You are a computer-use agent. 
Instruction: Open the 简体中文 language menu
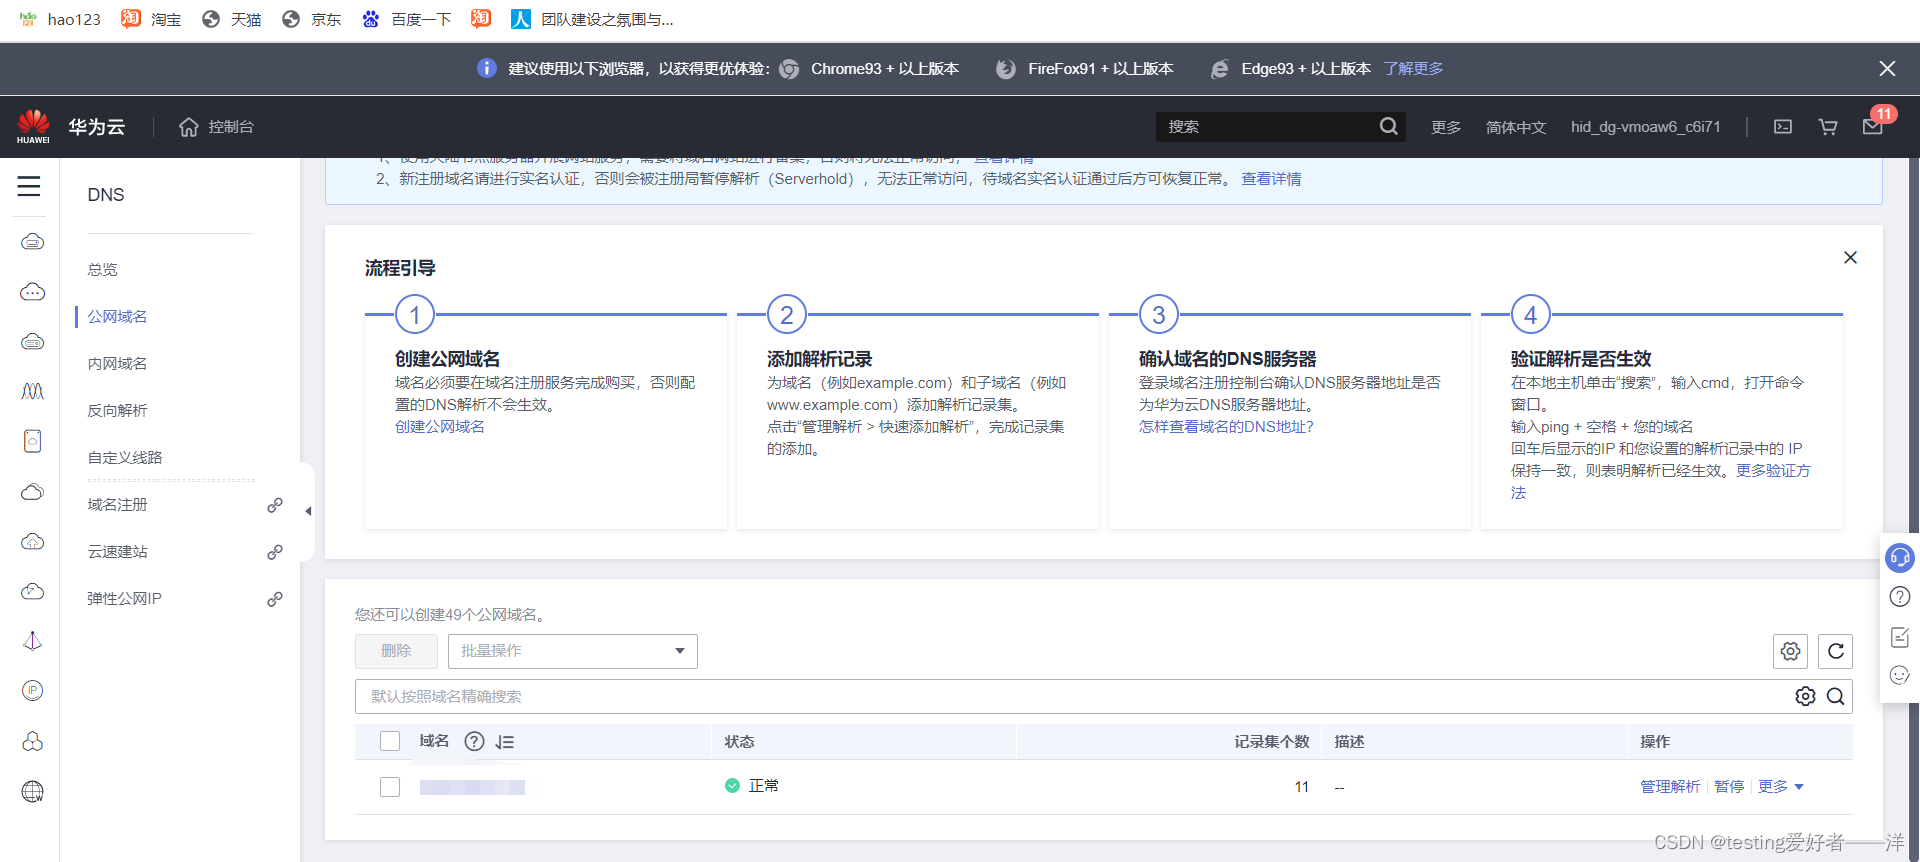click(x=1516, y=127)
